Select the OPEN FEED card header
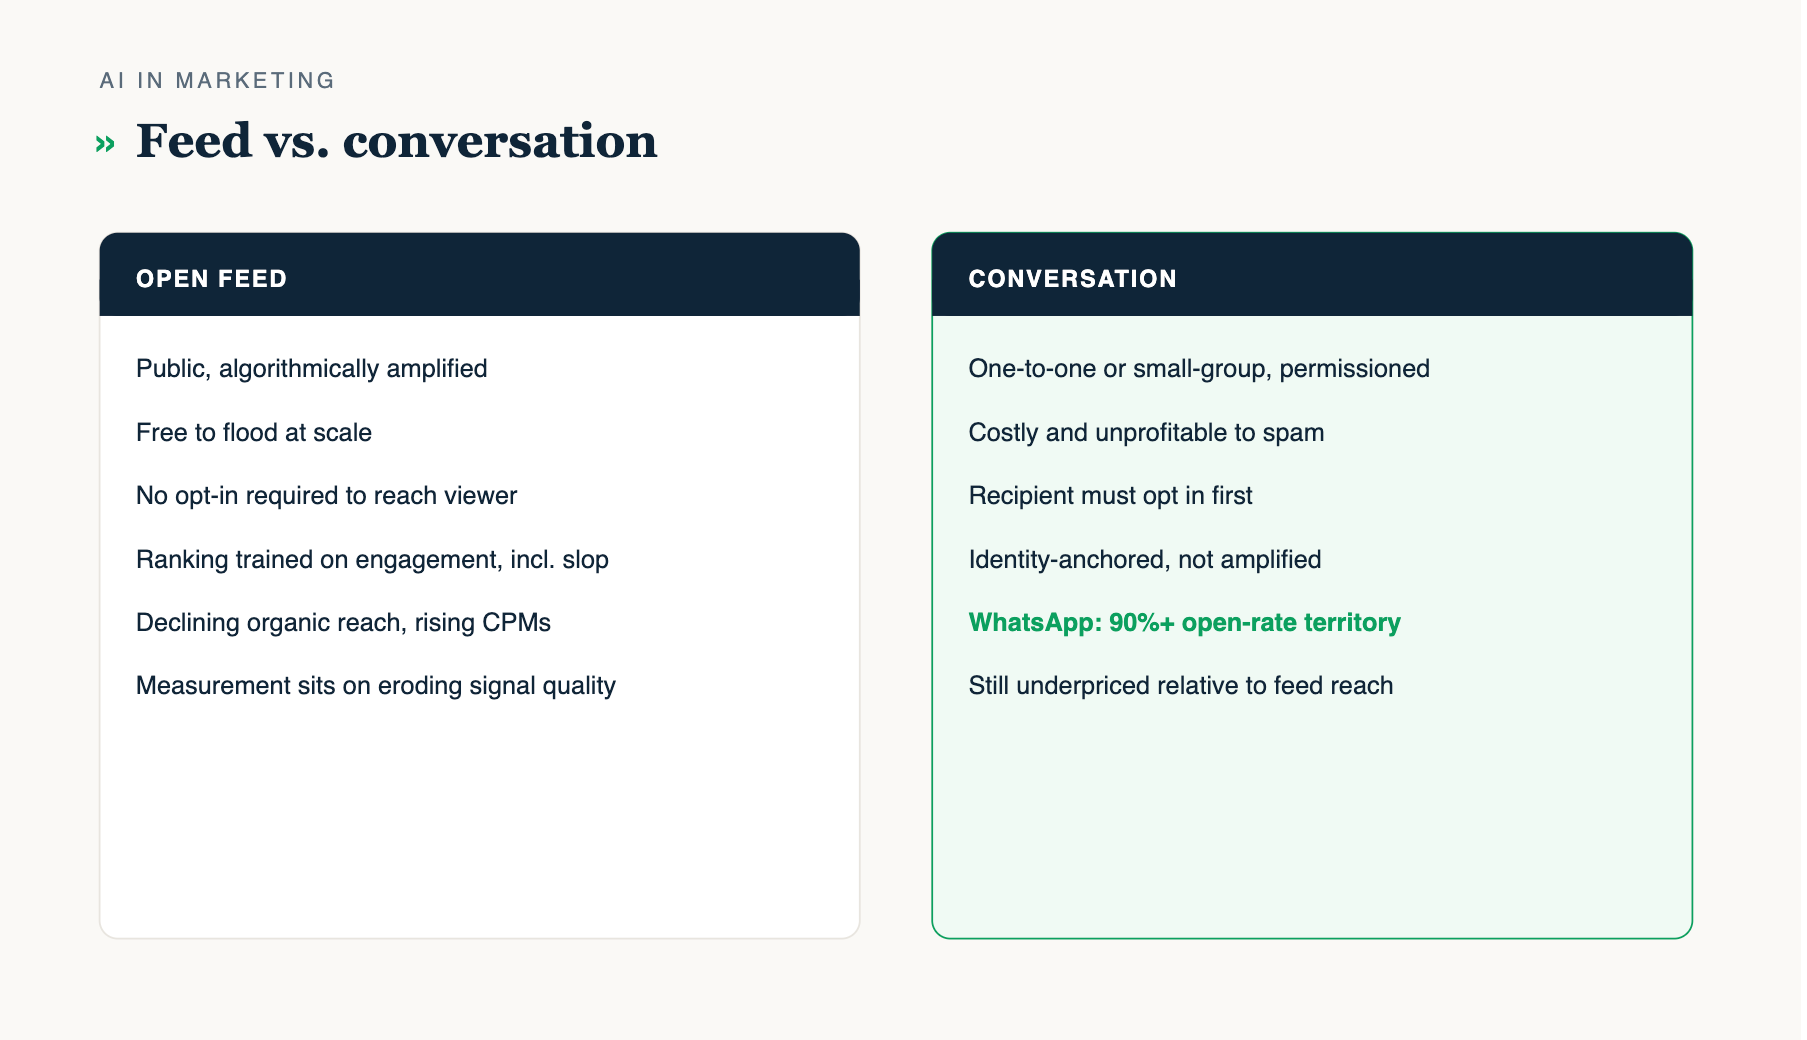Viewport: 1807px width, 1040px height. 480,275
